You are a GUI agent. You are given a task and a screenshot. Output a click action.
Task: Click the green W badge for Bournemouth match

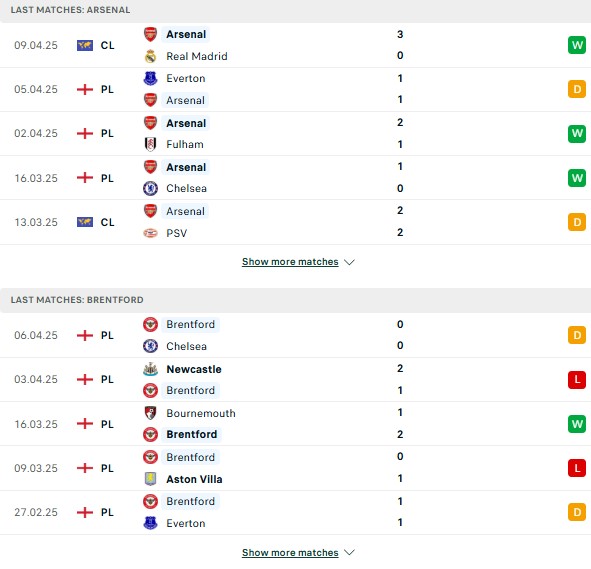577,424
